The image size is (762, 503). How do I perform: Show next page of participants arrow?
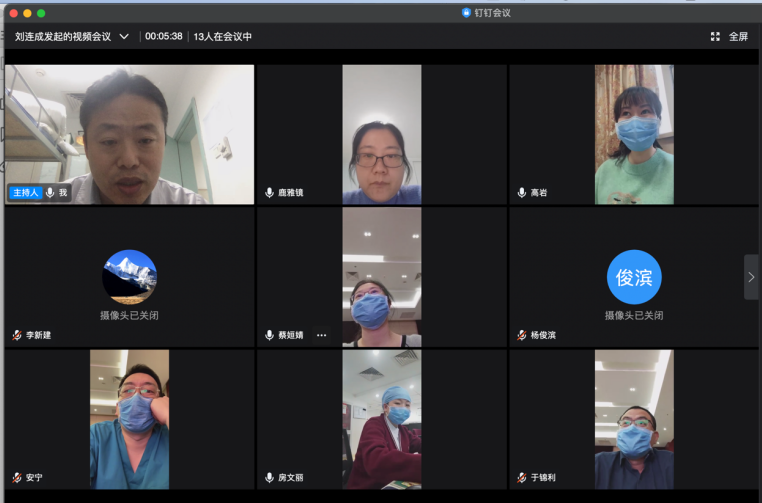(x=751, y=277)
